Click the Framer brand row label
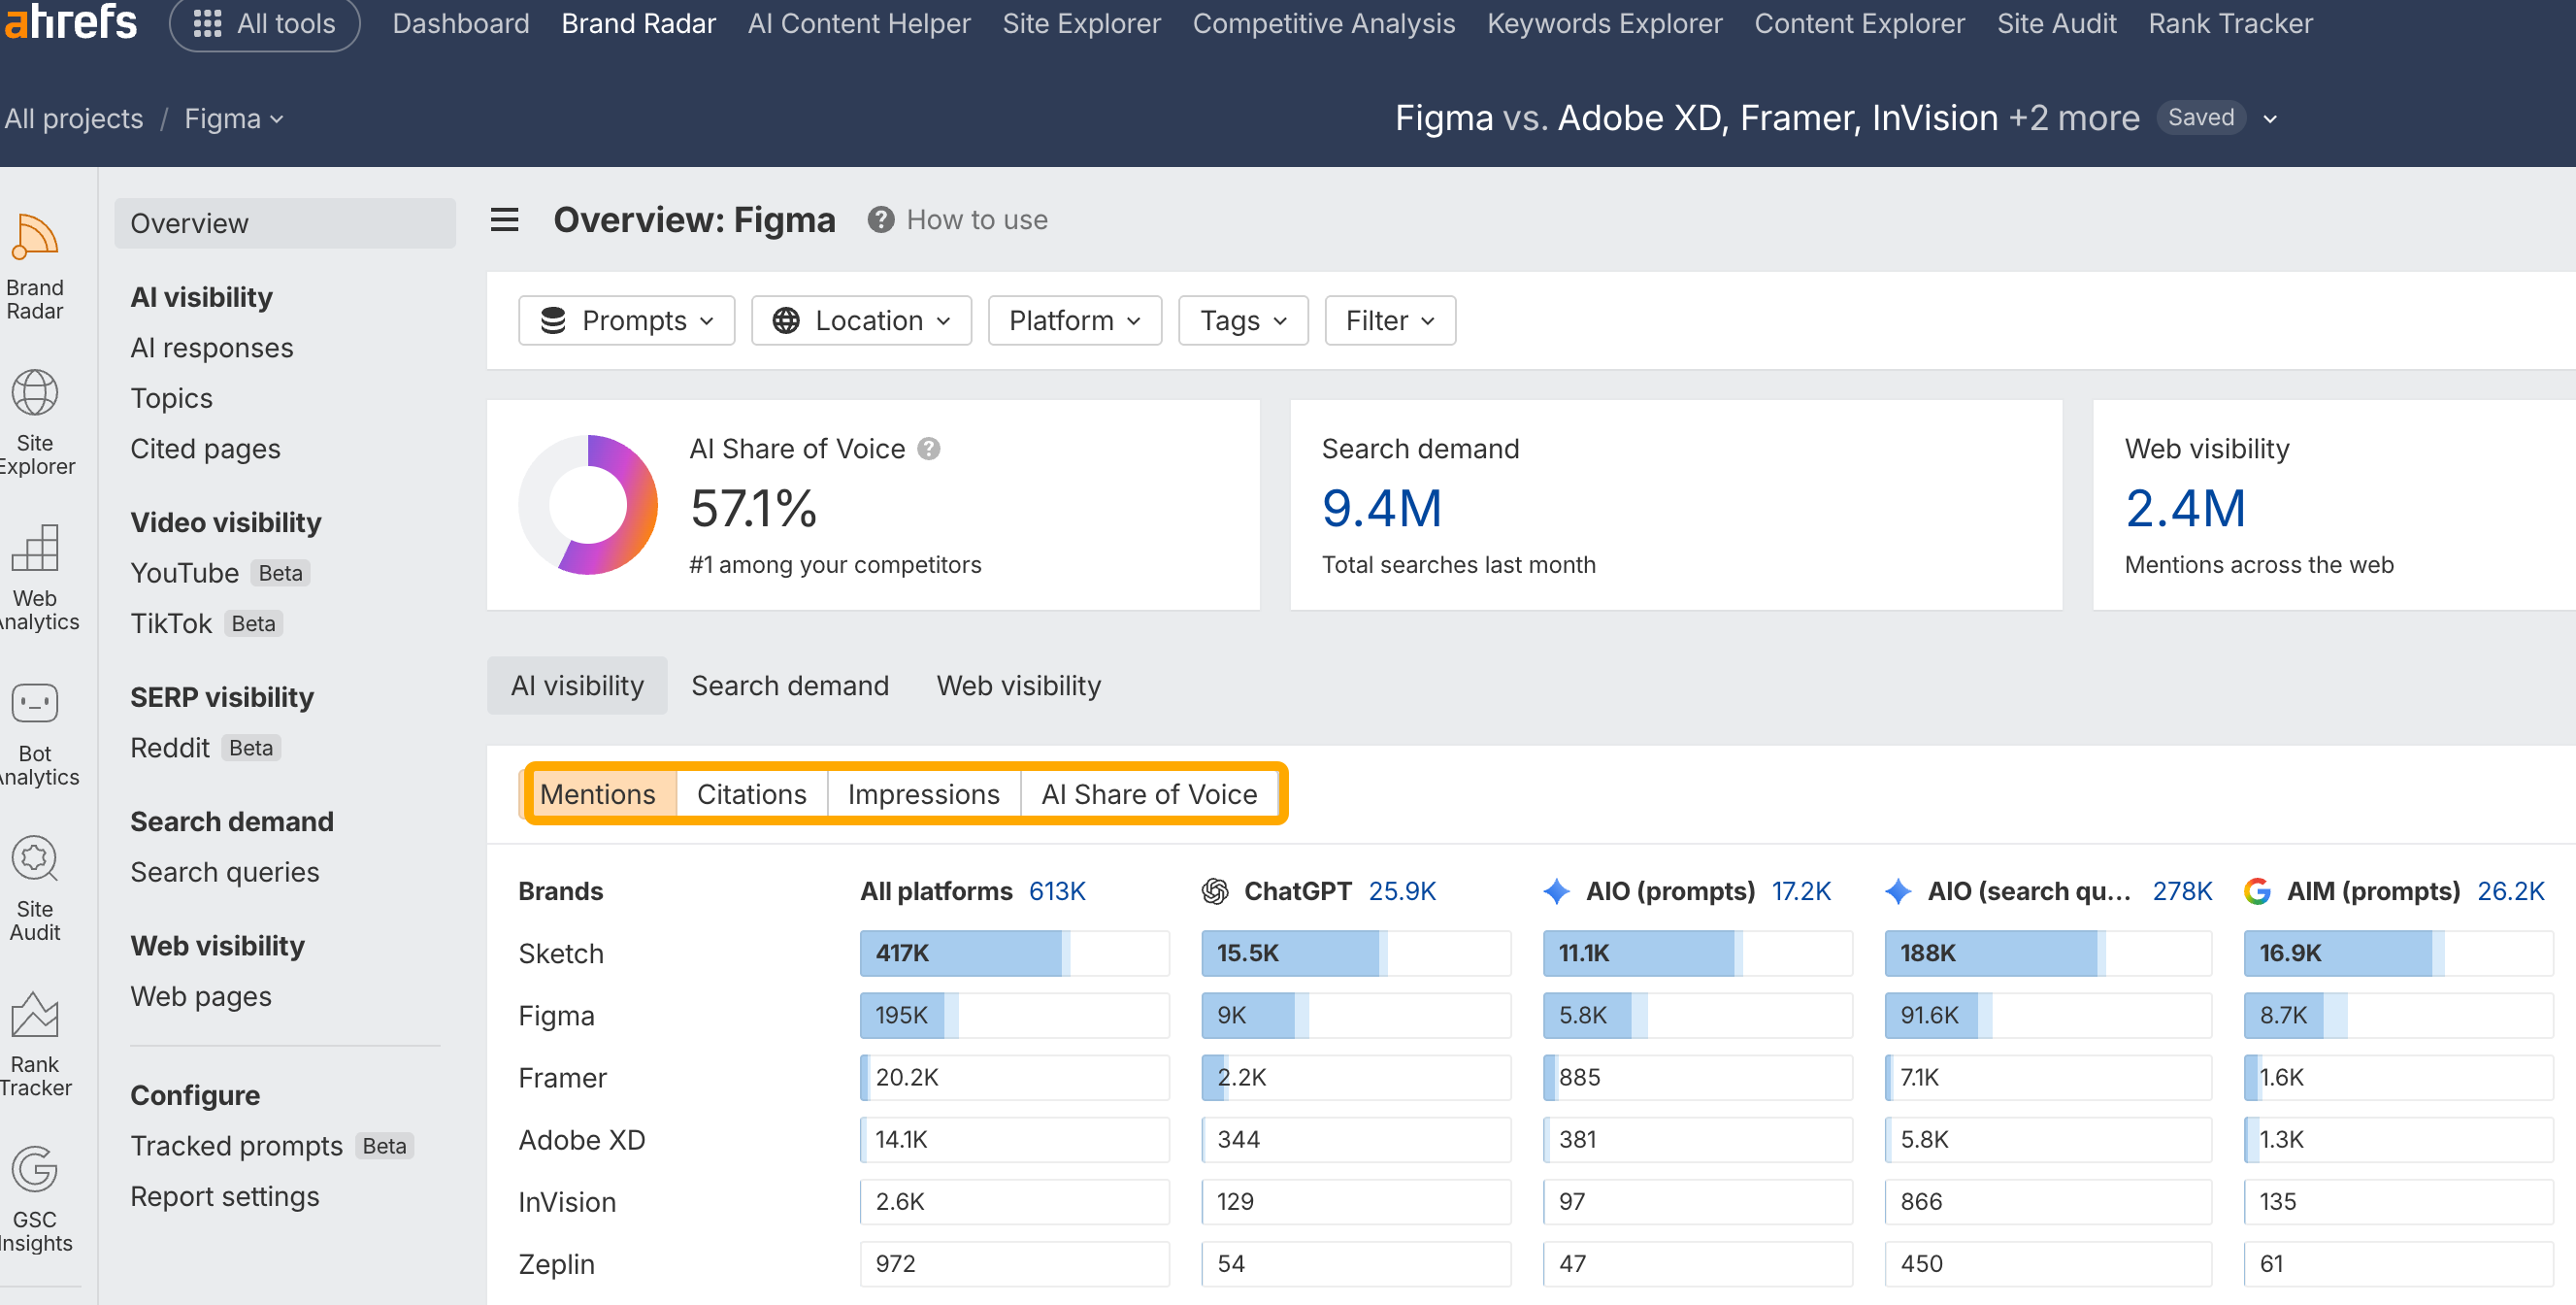This screenshot has width=2576, height=1305. (563, 1077)
